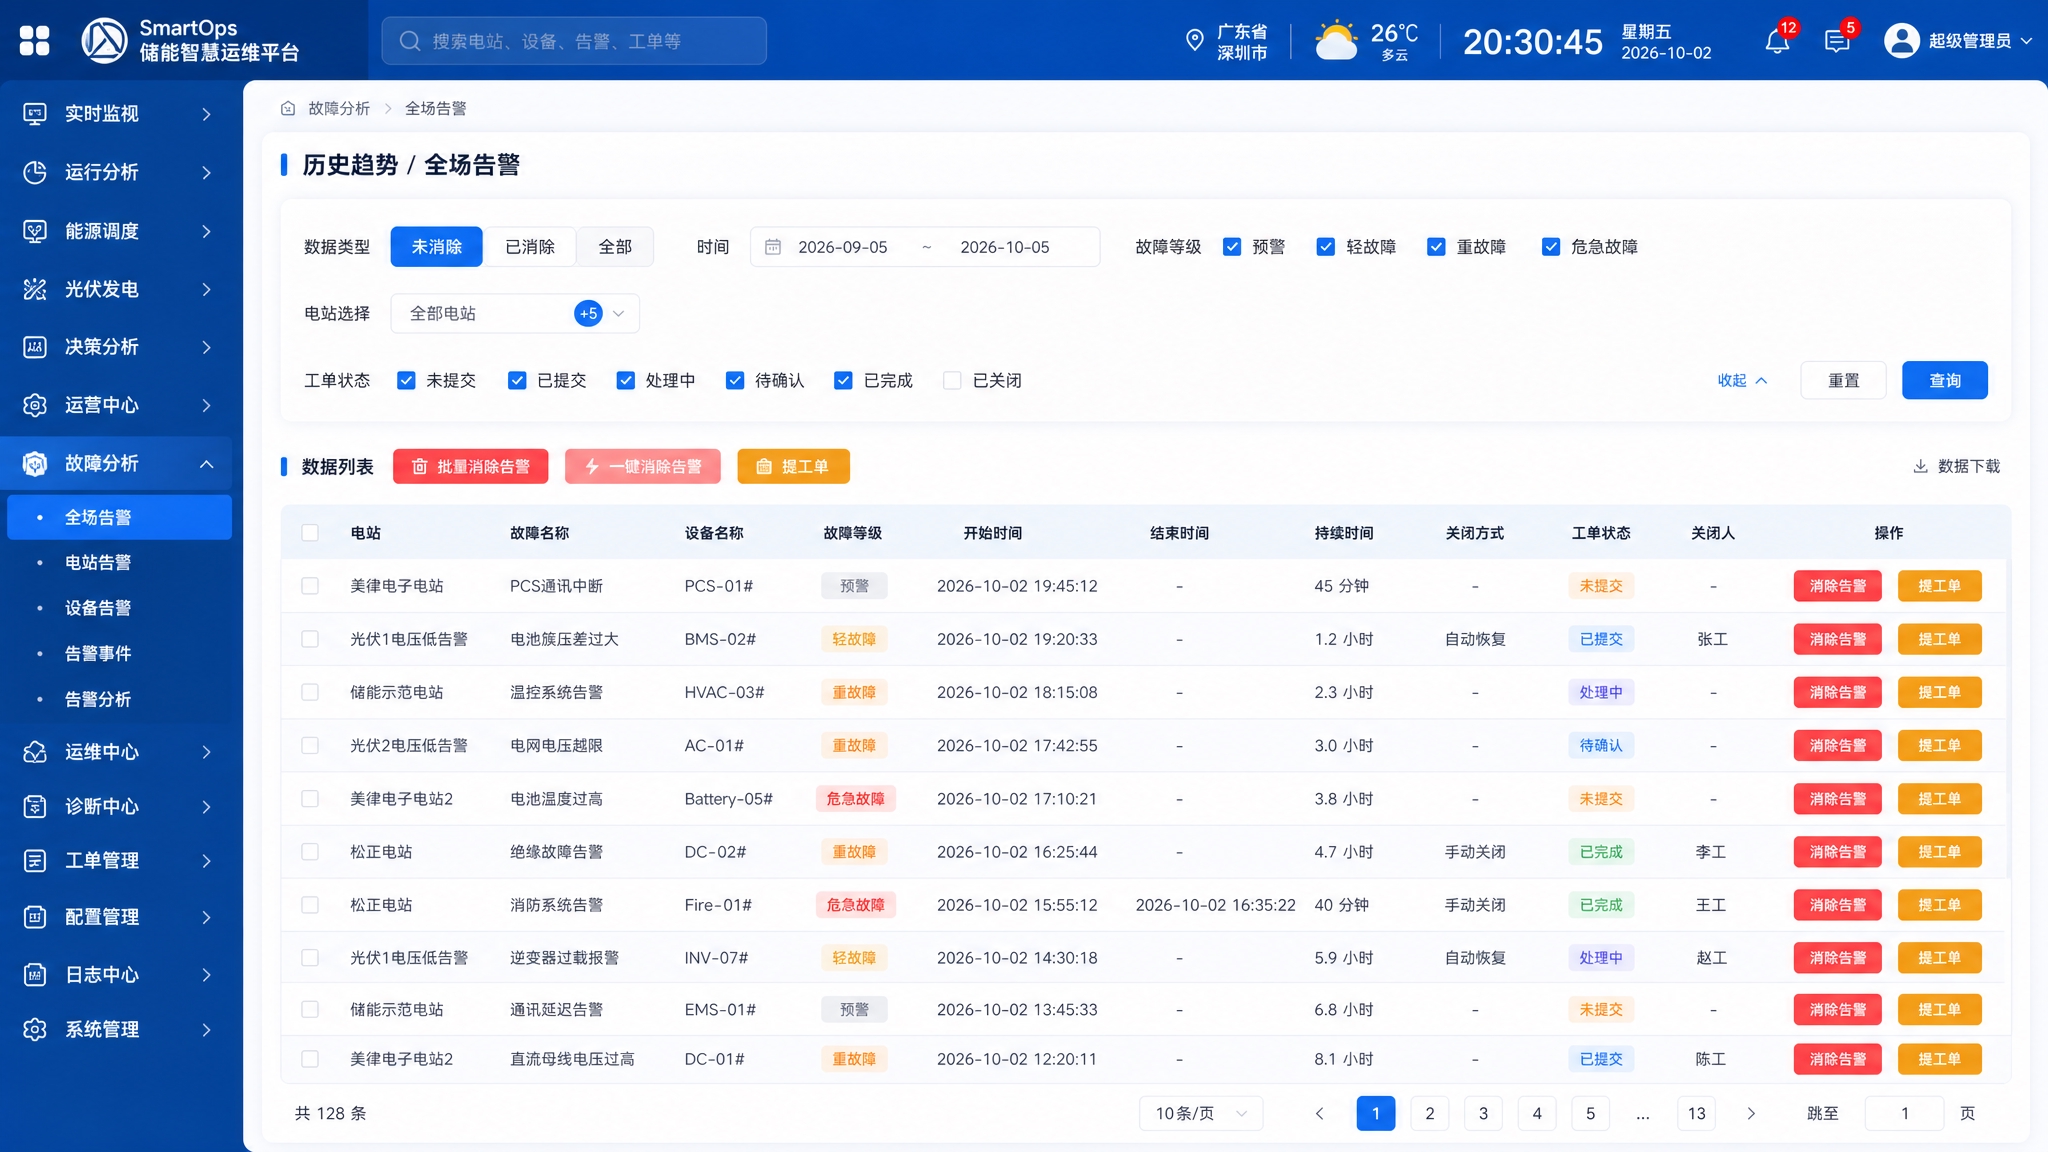Click the user avatar icon
2048x1152 pixels.
click(x=1901, y=40)
